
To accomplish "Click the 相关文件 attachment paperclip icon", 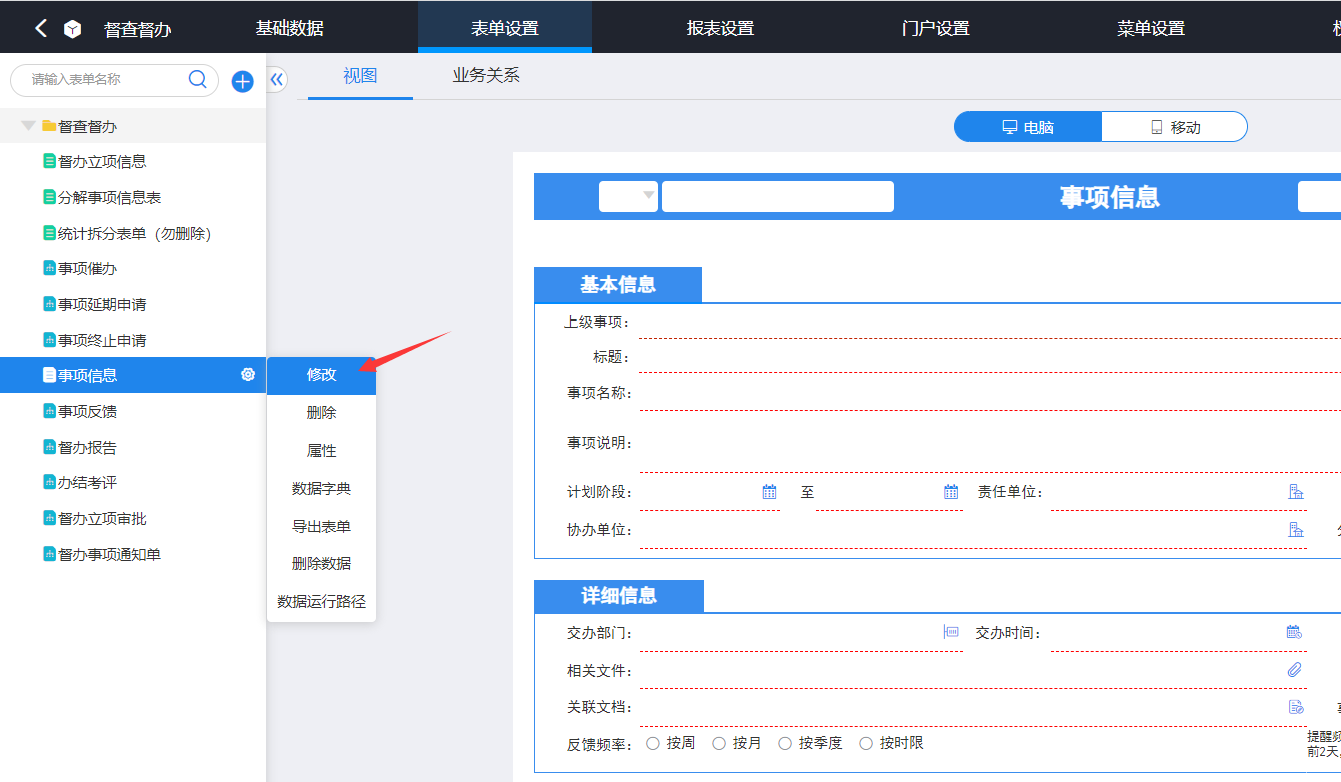I will point(1295,670).
